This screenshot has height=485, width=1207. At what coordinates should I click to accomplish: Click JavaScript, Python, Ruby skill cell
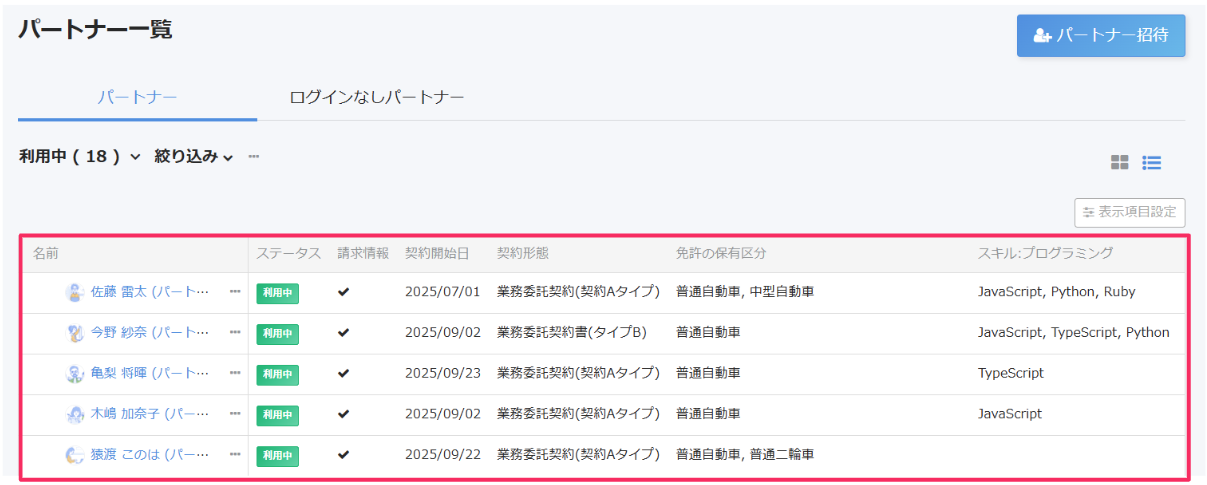coord(1057,292)
